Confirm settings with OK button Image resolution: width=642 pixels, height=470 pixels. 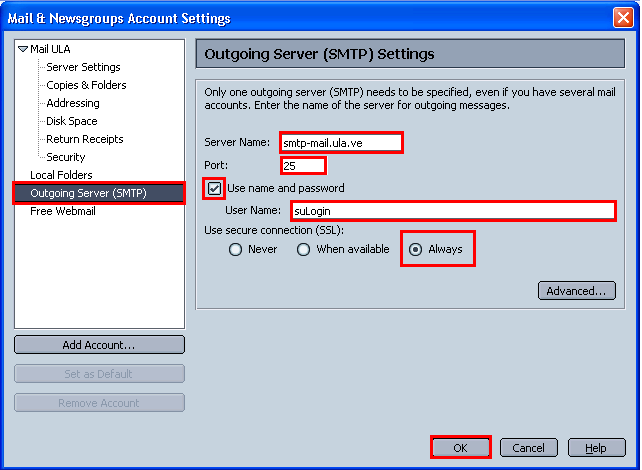click(461, 448)
